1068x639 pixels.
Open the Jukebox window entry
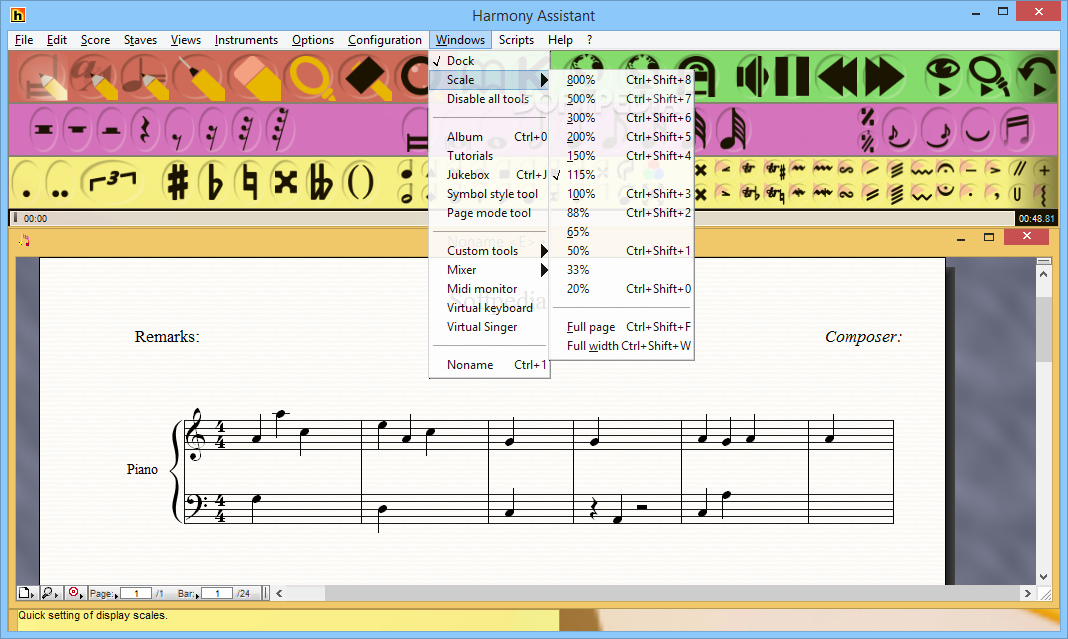point(489,175)
